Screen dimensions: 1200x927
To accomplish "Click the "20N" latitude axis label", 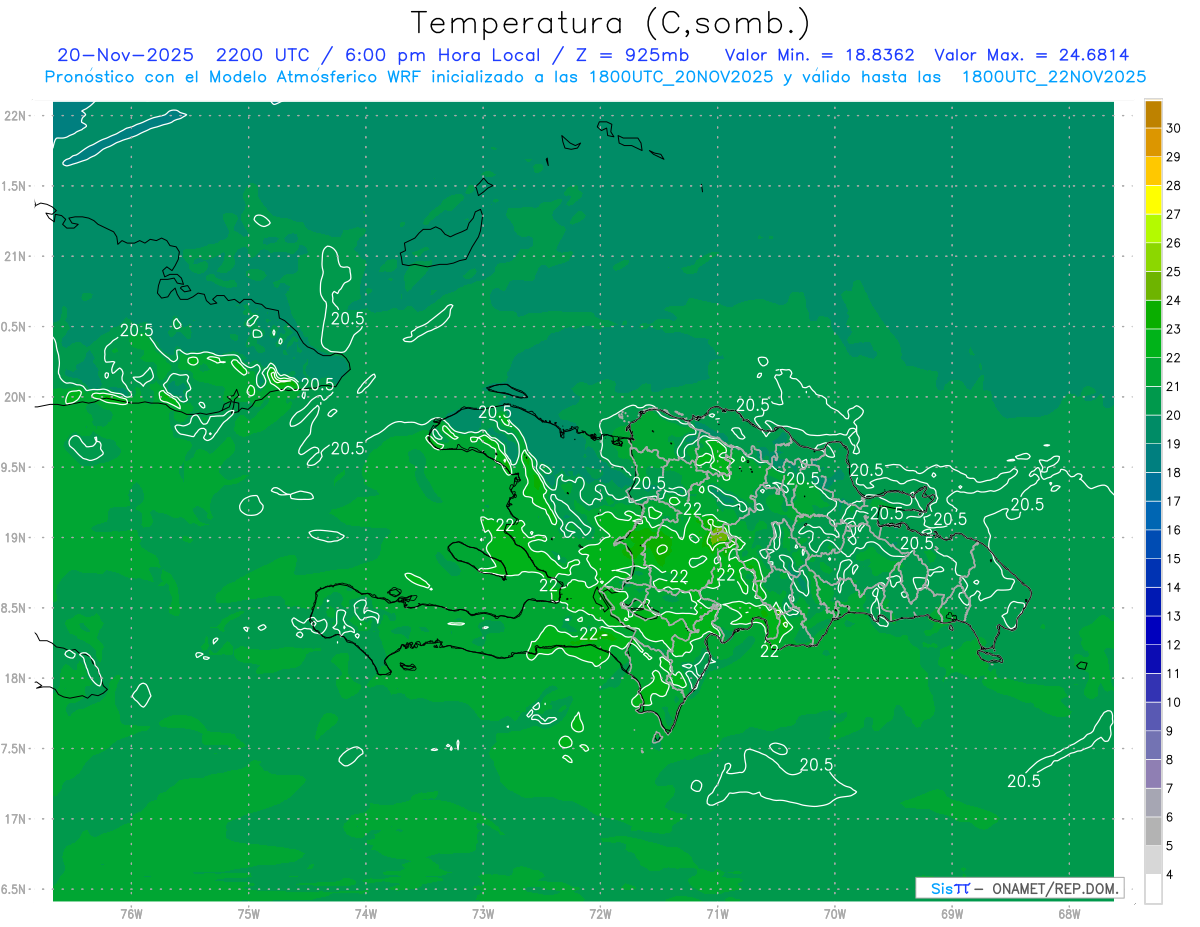I will (13, 397).
